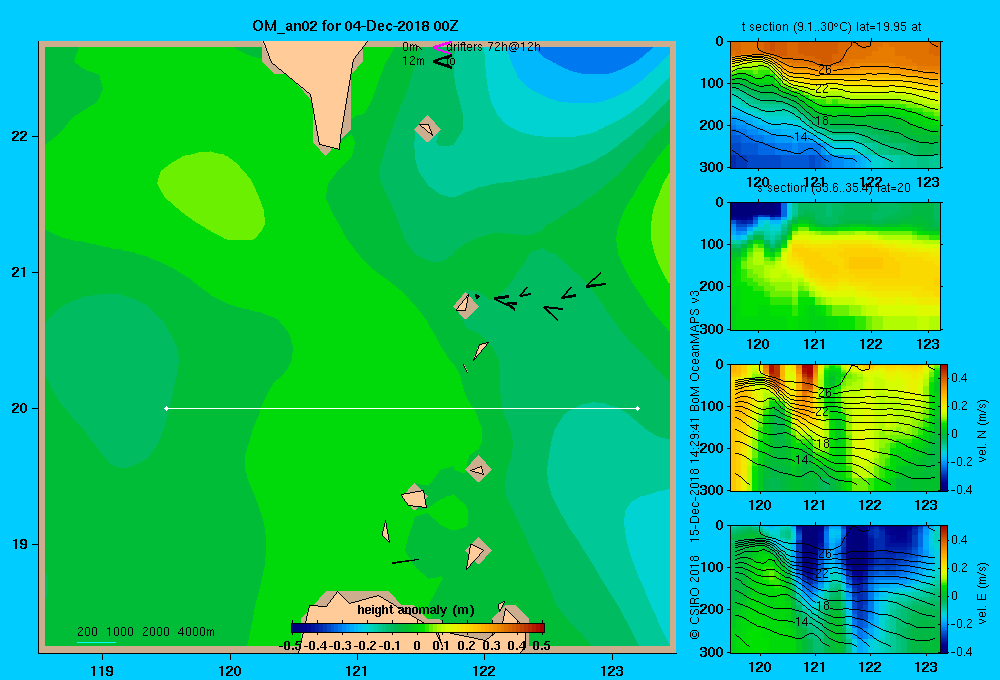
Task: Select the map title 'OM_an02 for 04-Dec-2018 00Z'
Action: click(355, 26)
